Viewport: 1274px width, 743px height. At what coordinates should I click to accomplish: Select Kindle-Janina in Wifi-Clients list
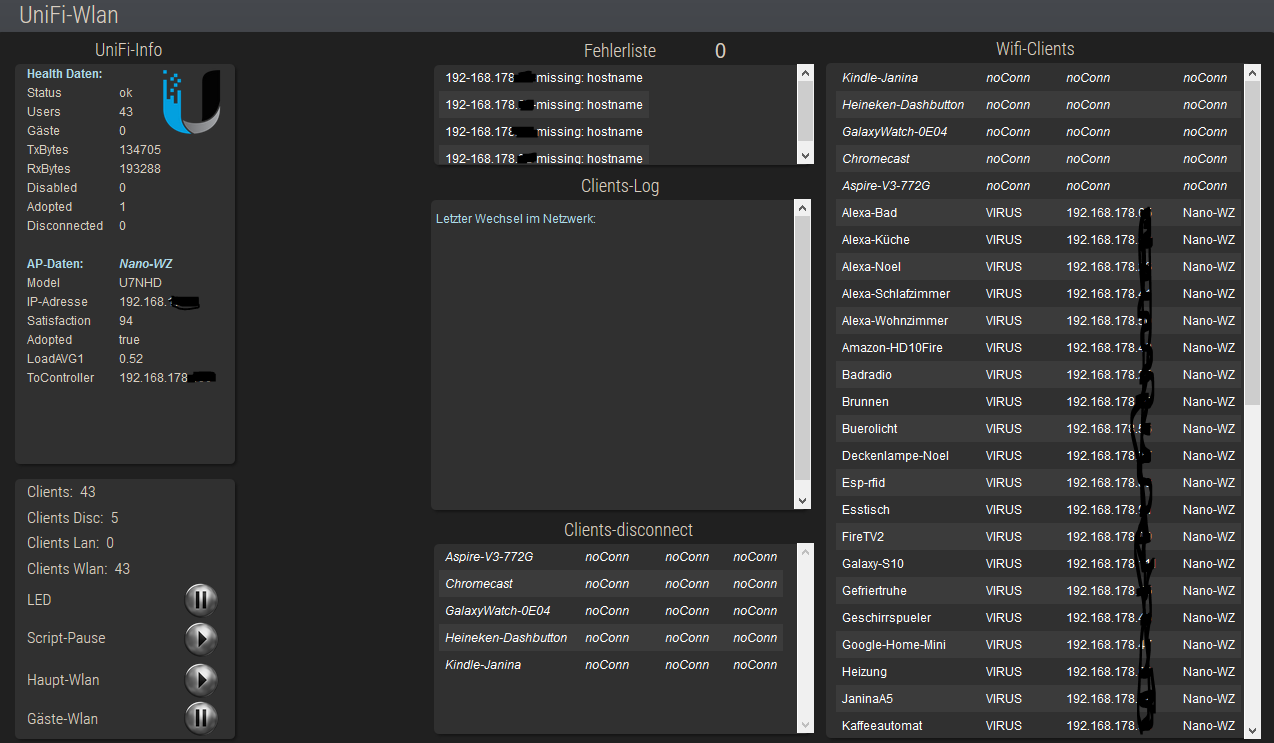(x=1040, y=78)
